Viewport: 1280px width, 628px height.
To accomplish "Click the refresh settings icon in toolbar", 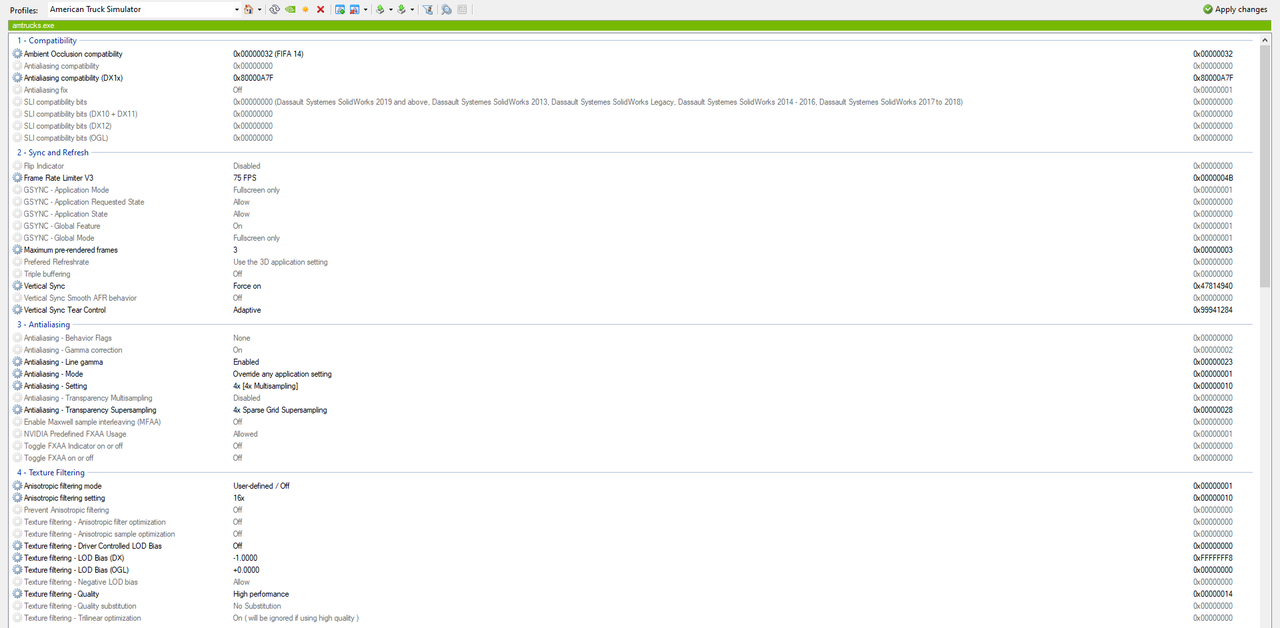I will pos(274,9).
